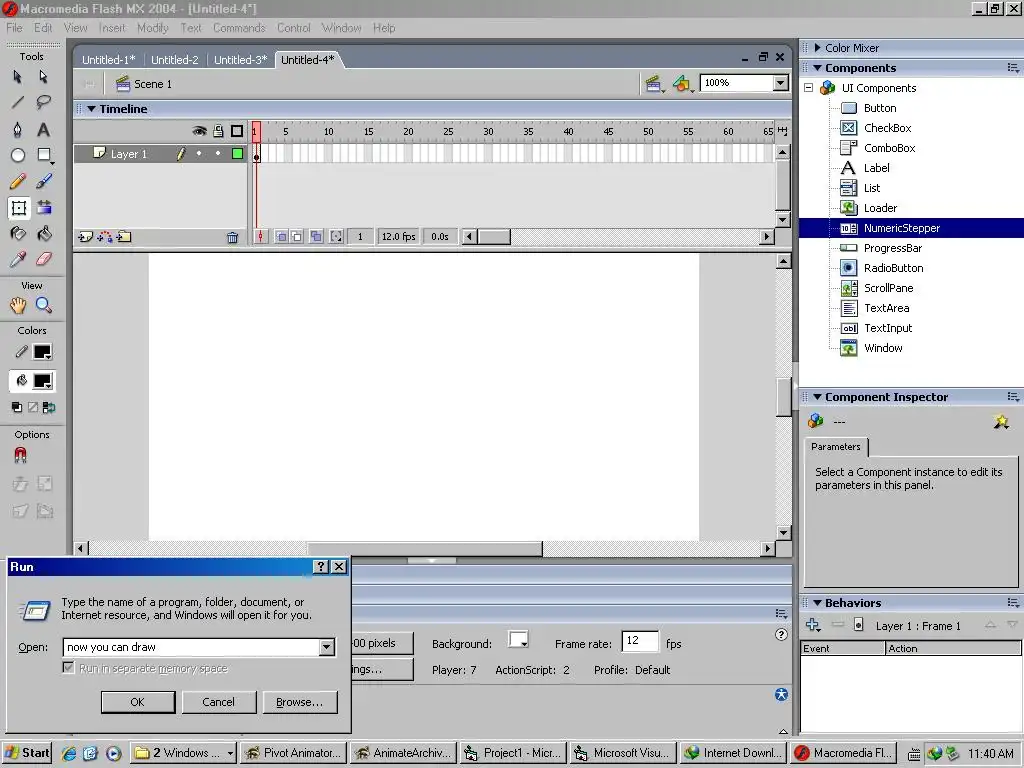Select the Subselection tool
This screenshot has width=1024, height=768.
click(x=43, y=77)
